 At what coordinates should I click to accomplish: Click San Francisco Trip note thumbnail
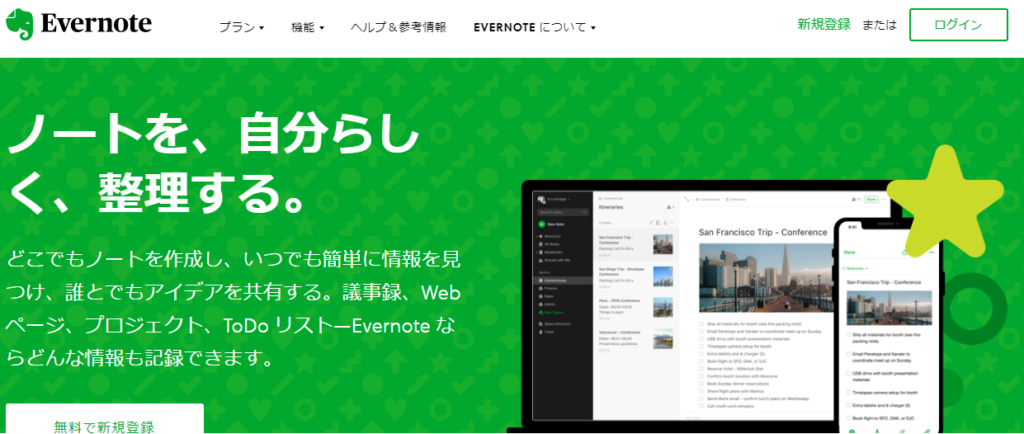(663, 244)
